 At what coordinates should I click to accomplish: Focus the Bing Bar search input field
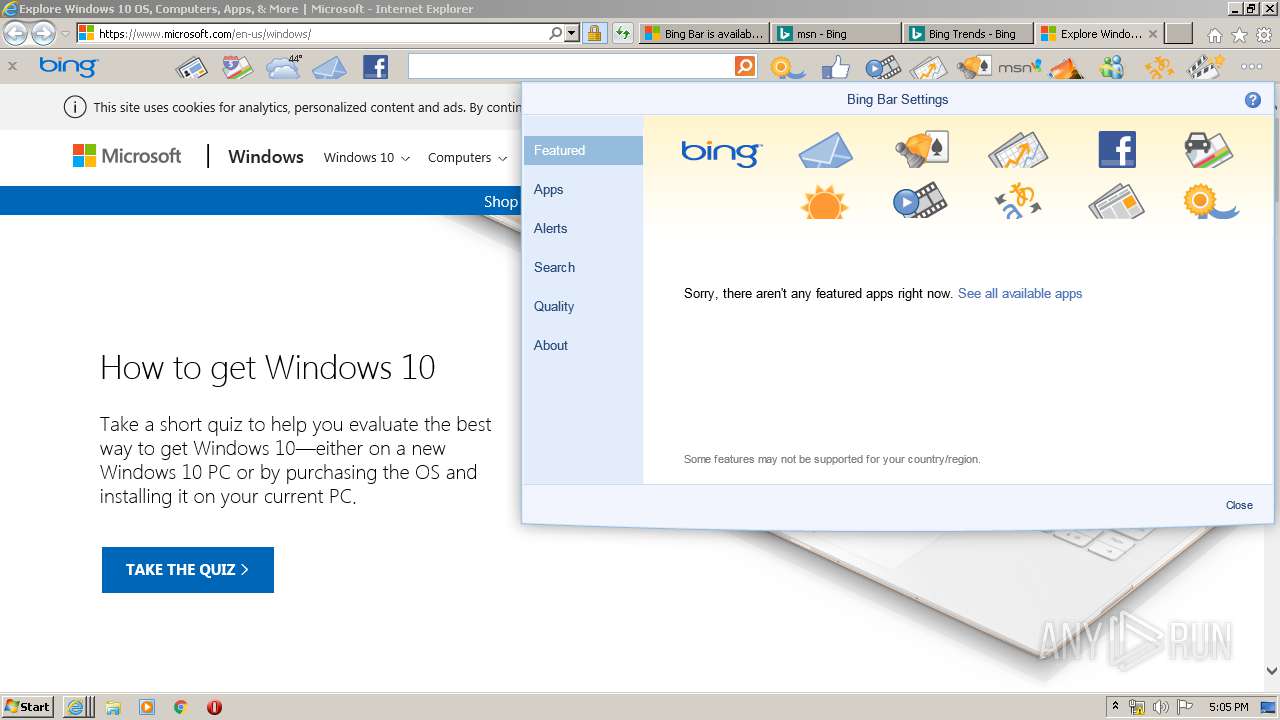pos(571,67)
